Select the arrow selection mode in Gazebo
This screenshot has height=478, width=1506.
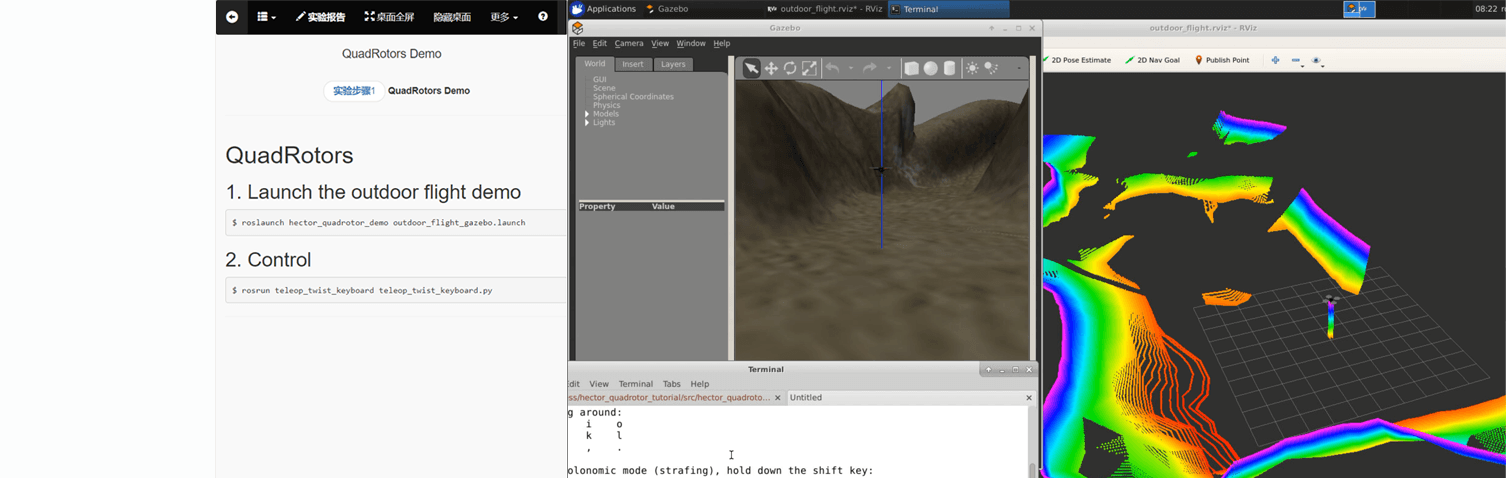click(751, 68)
